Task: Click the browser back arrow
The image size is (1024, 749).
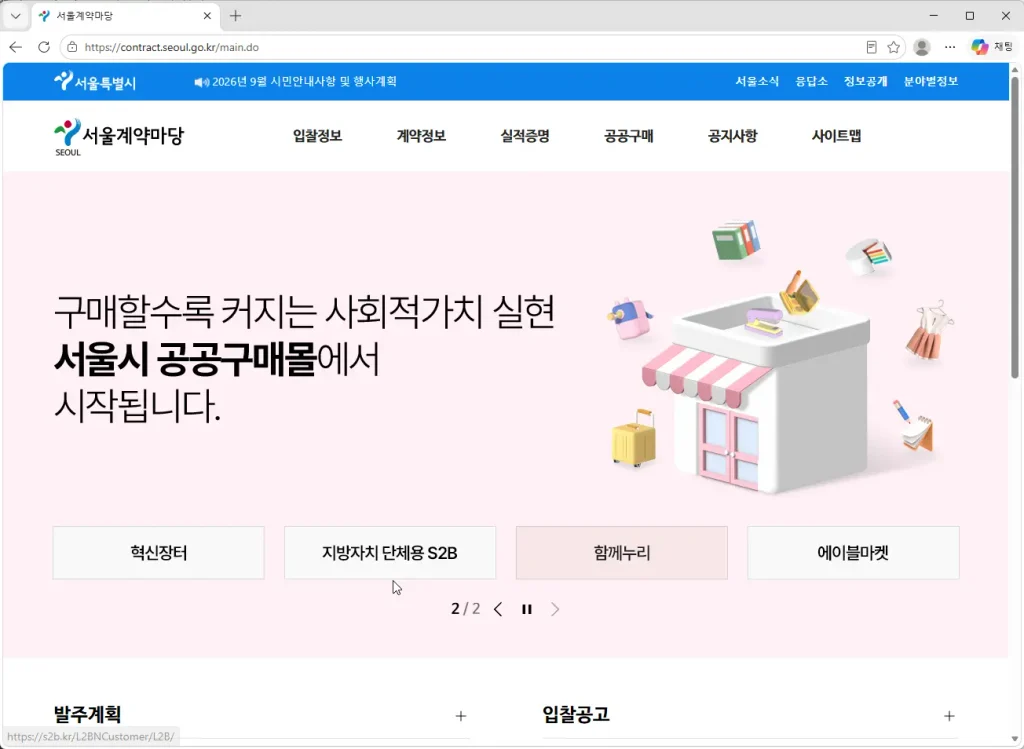Action: click(16, 47)
